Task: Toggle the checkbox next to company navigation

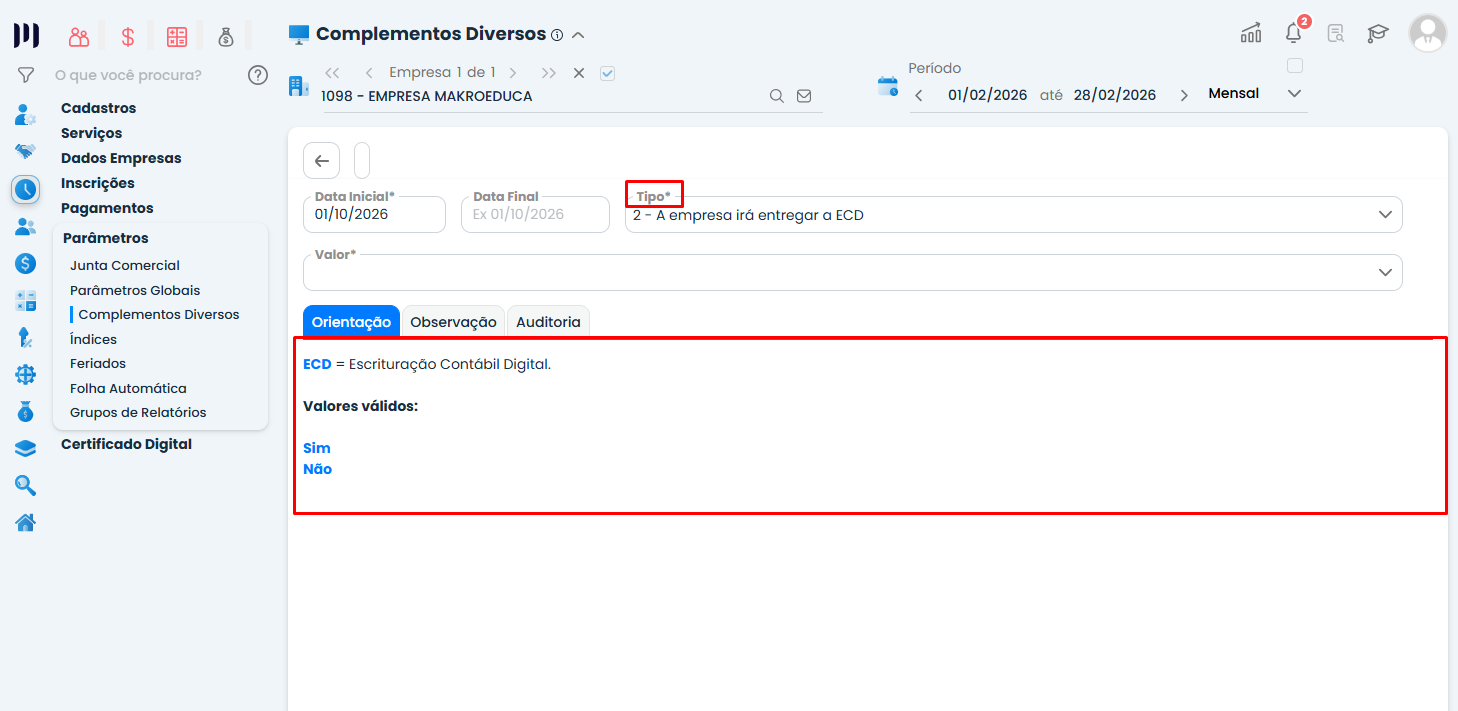Action: 607,73
